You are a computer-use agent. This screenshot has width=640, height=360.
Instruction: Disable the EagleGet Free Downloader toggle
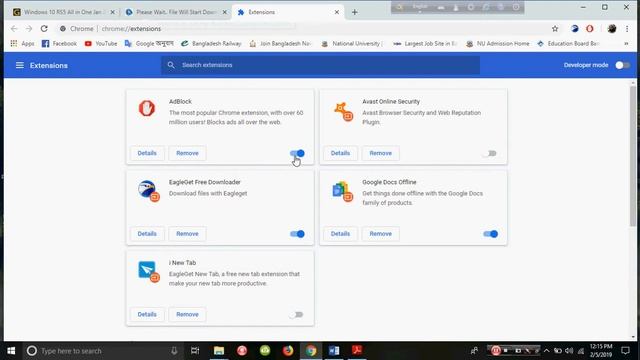297,234
